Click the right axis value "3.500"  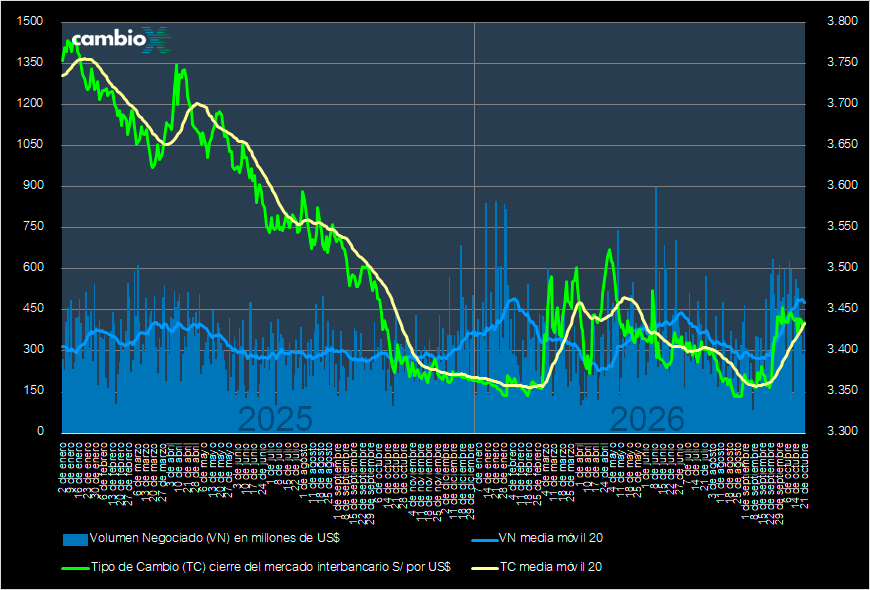[x=842, y=268]
